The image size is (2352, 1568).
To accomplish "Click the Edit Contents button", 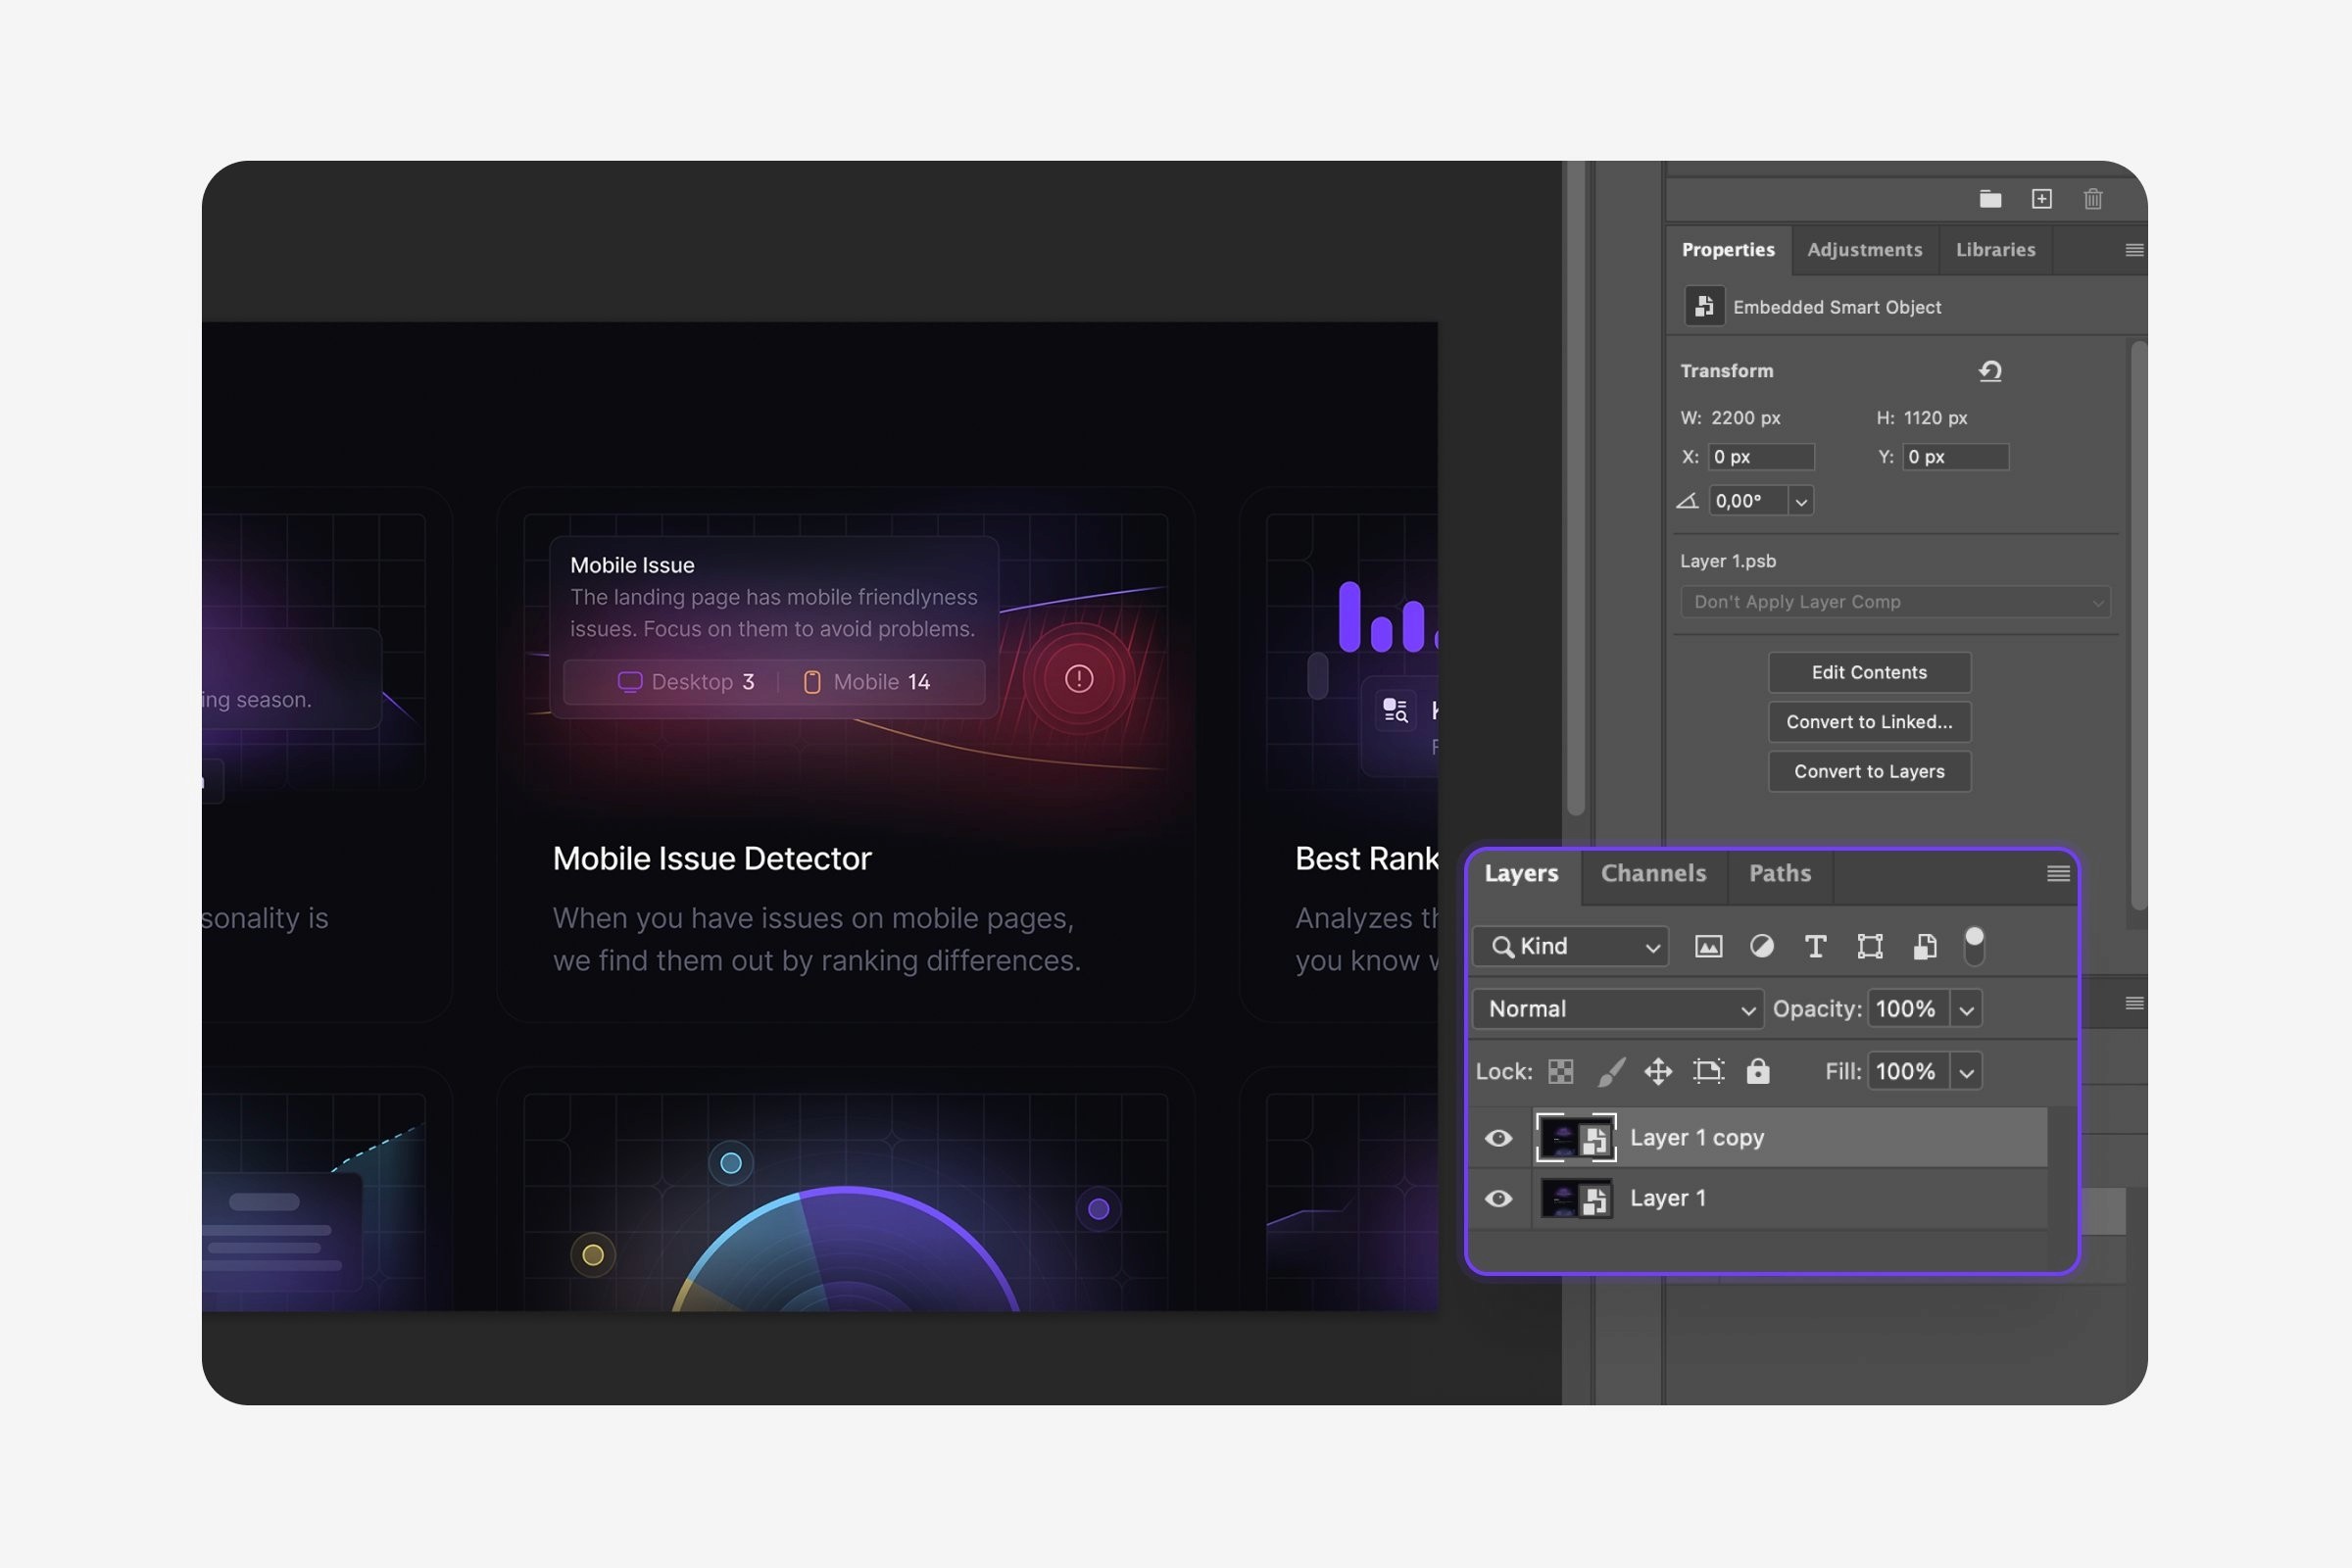I will coord(1868,672).
